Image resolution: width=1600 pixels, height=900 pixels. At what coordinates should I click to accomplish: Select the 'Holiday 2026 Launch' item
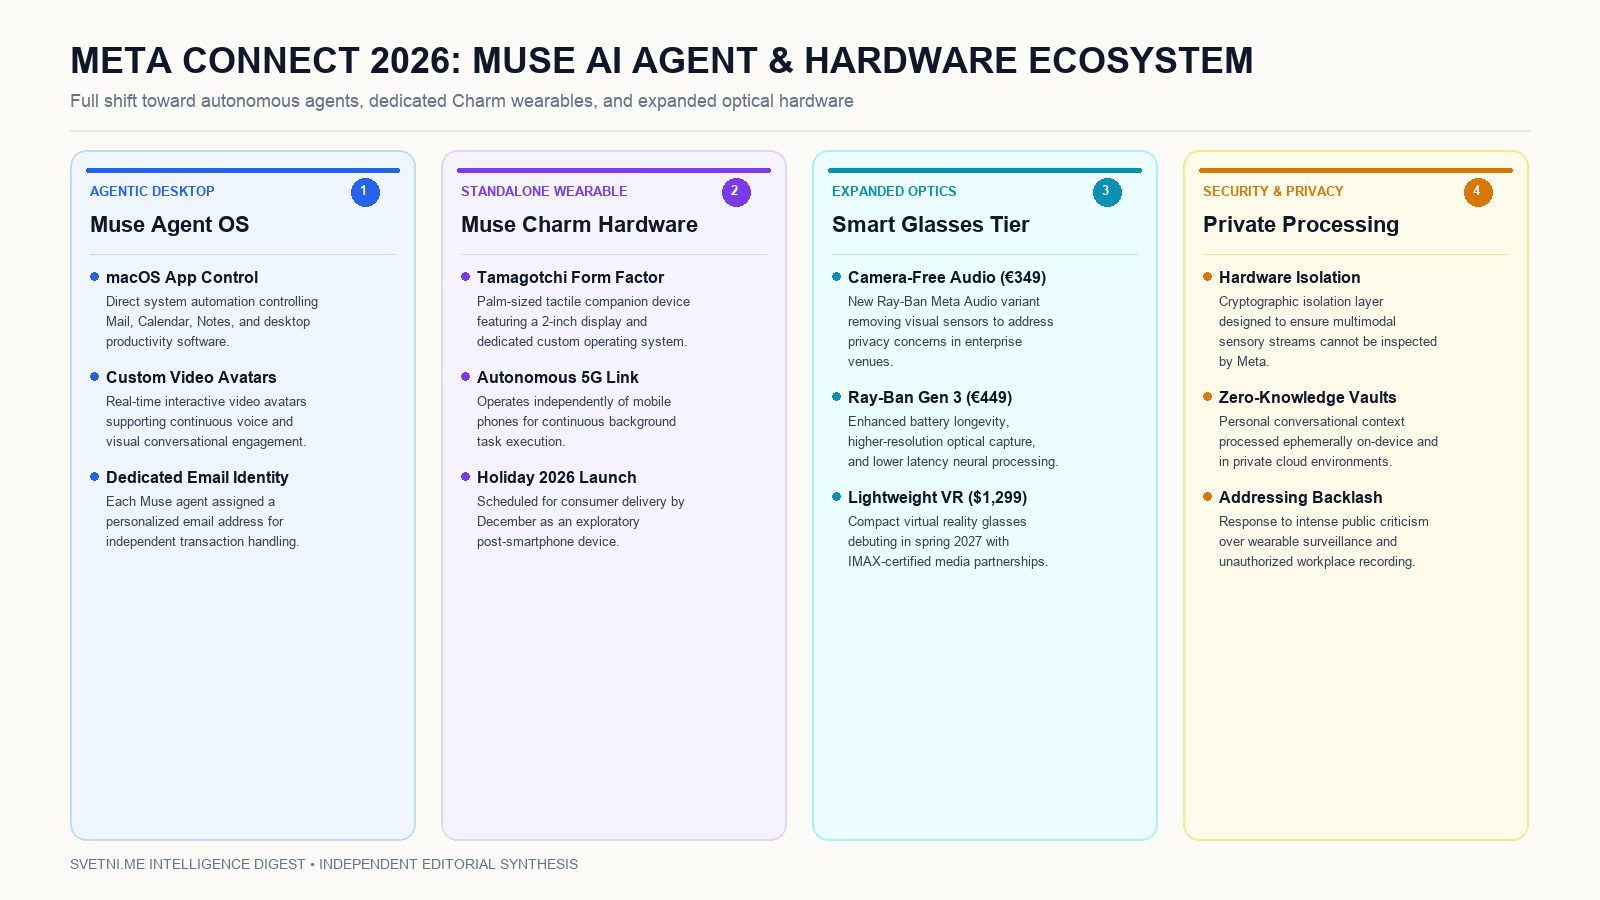556,477
